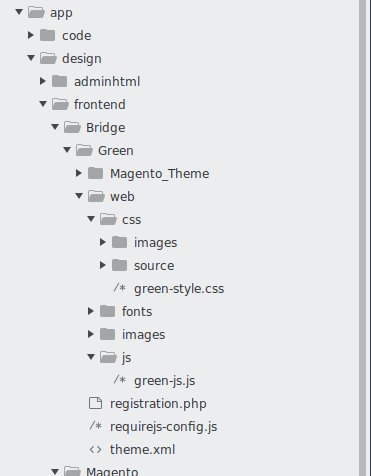
Task: Collapse the Green folder arrow
Action: [67, 150]
